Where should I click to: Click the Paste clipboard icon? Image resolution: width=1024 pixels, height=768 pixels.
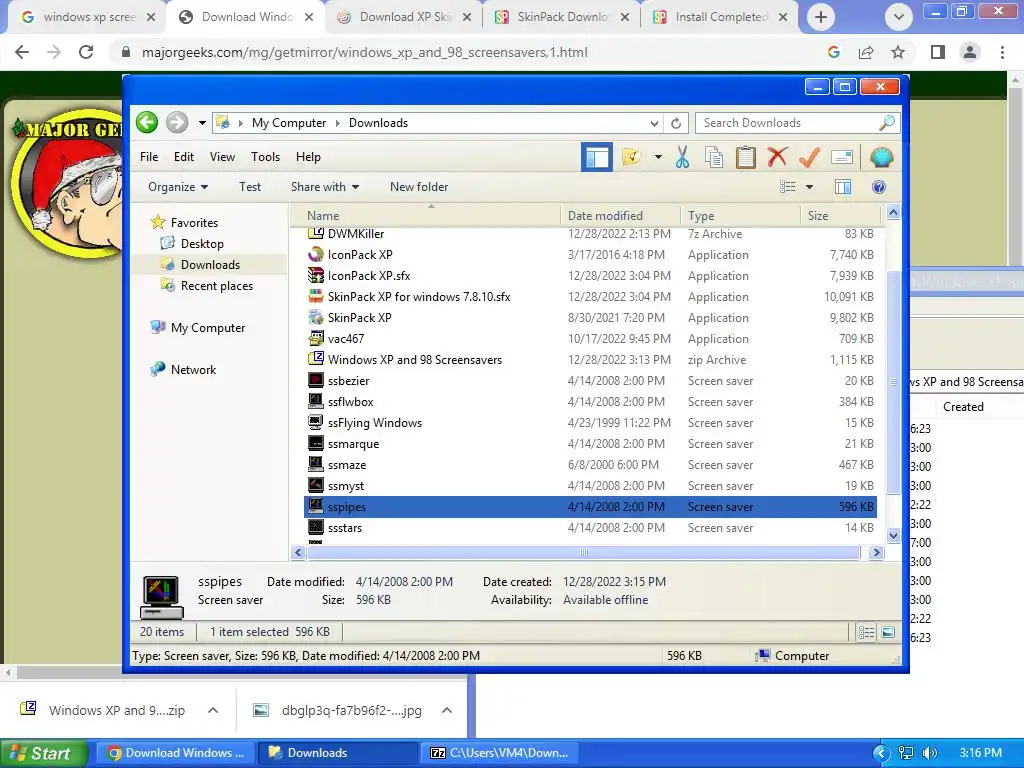(745, 157)
